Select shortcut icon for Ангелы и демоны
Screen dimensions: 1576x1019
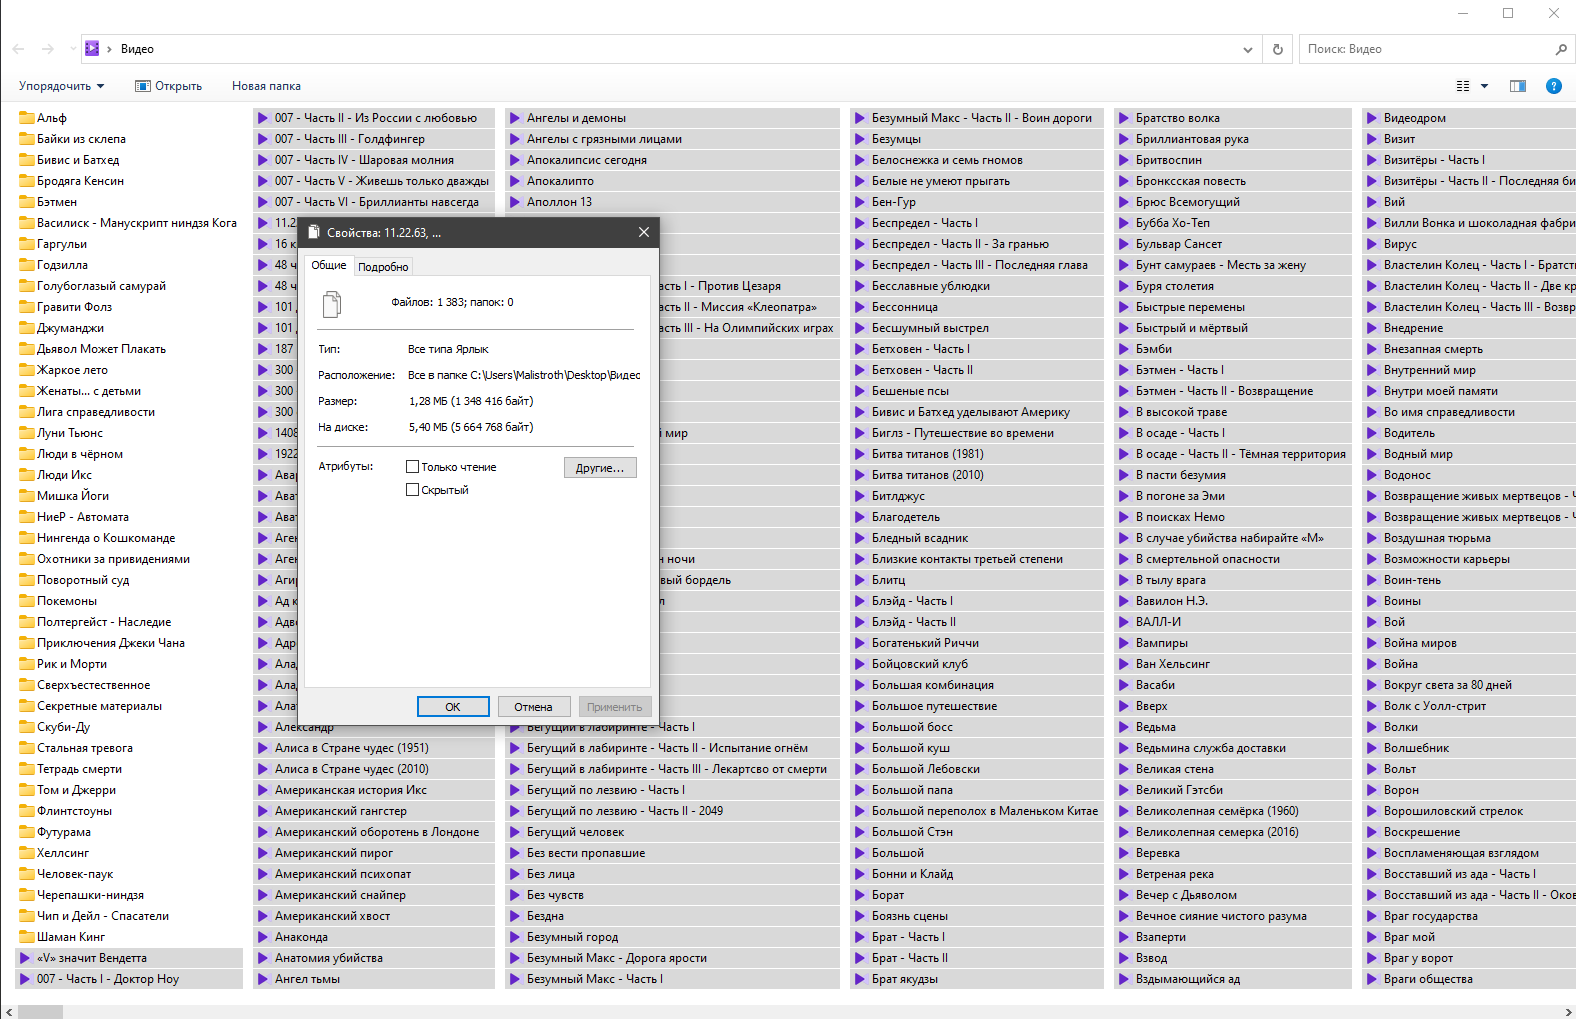[x=516, y=118]
